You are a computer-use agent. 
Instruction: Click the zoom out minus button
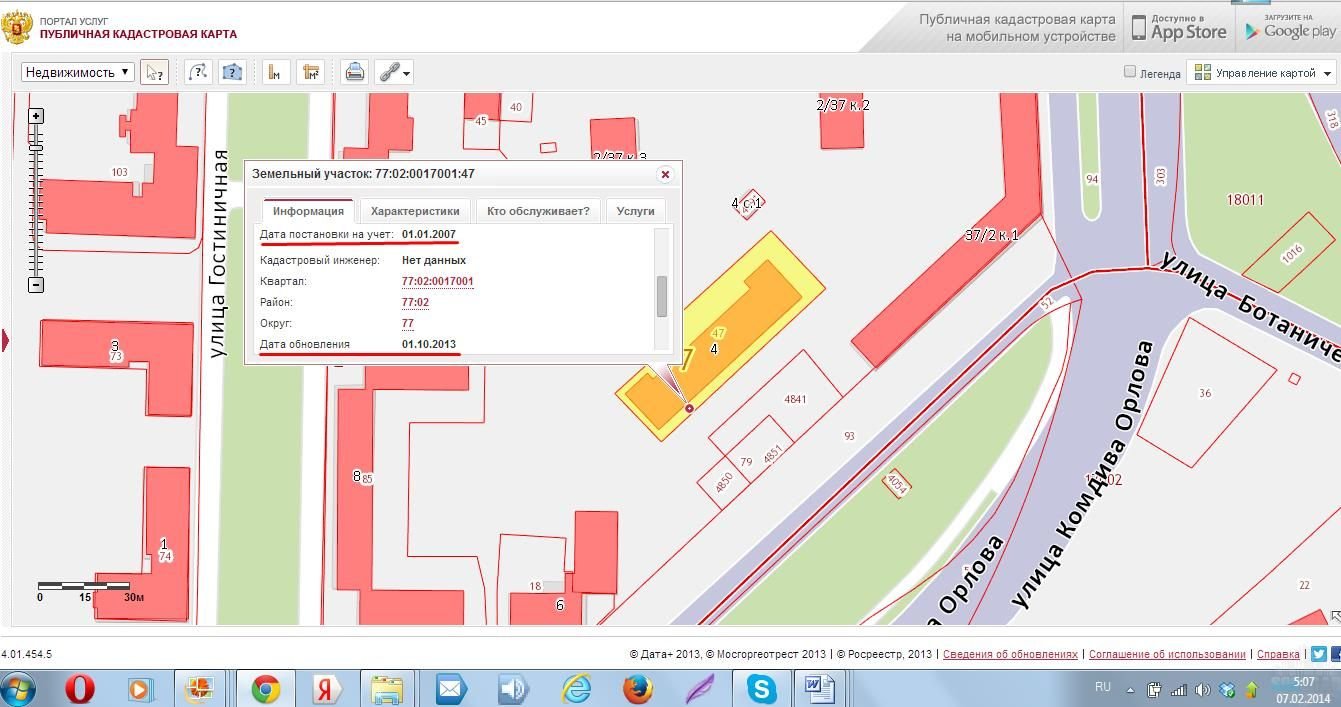pos(36,285)
